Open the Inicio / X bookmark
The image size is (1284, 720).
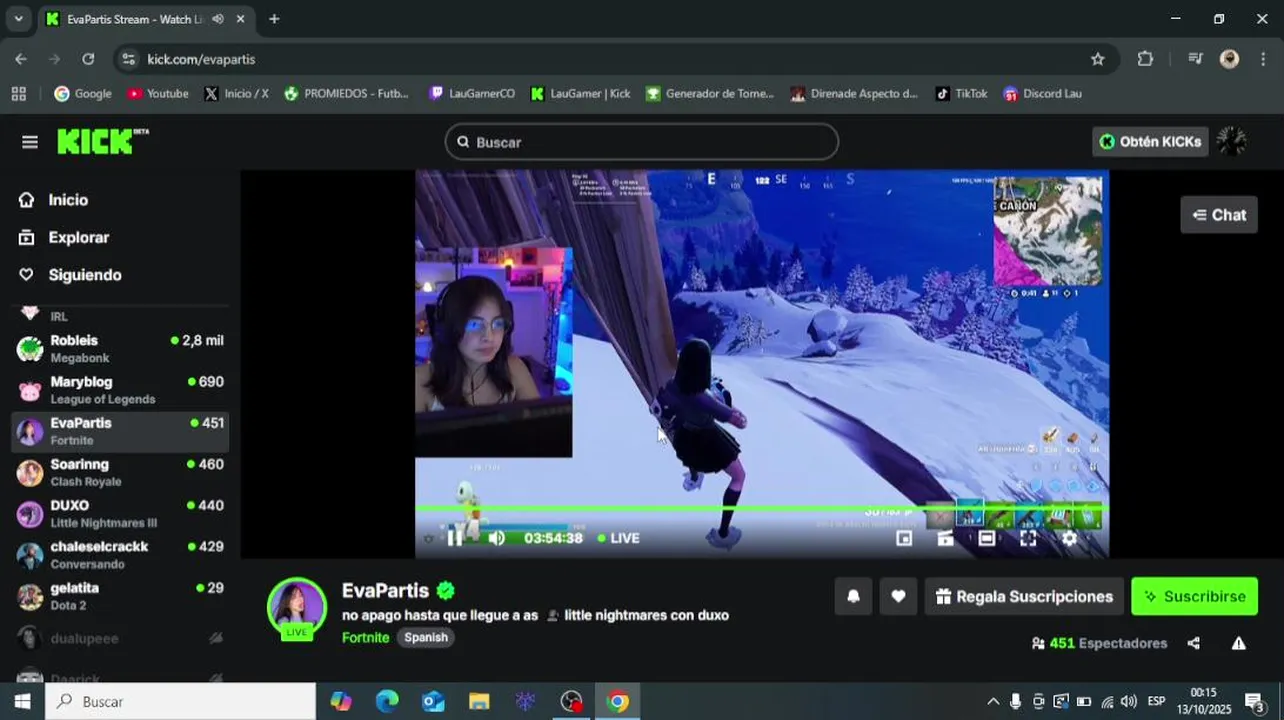[236, 93]
